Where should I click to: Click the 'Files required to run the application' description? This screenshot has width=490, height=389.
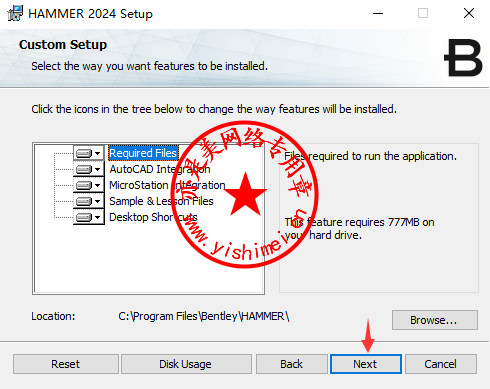coord(370,156)
